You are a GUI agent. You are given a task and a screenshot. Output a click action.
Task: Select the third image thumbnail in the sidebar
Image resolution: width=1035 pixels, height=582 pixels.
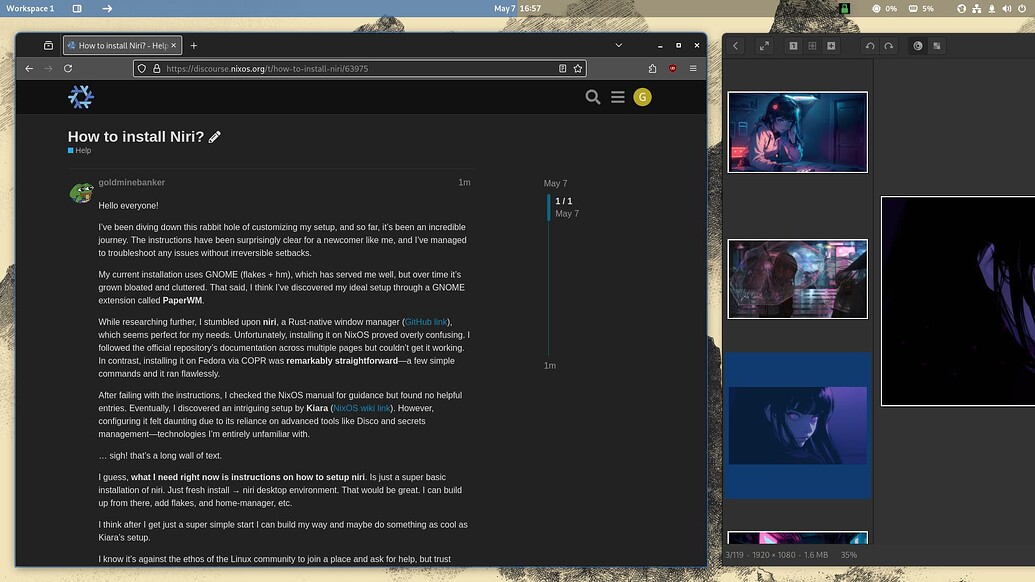coord(797,430)
